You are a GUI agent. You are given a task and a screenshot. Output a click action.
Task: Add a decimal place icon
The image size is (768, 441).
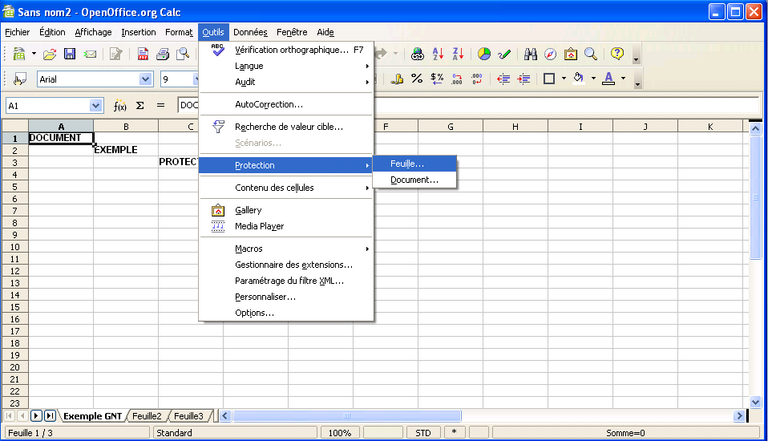coord(457,79)
